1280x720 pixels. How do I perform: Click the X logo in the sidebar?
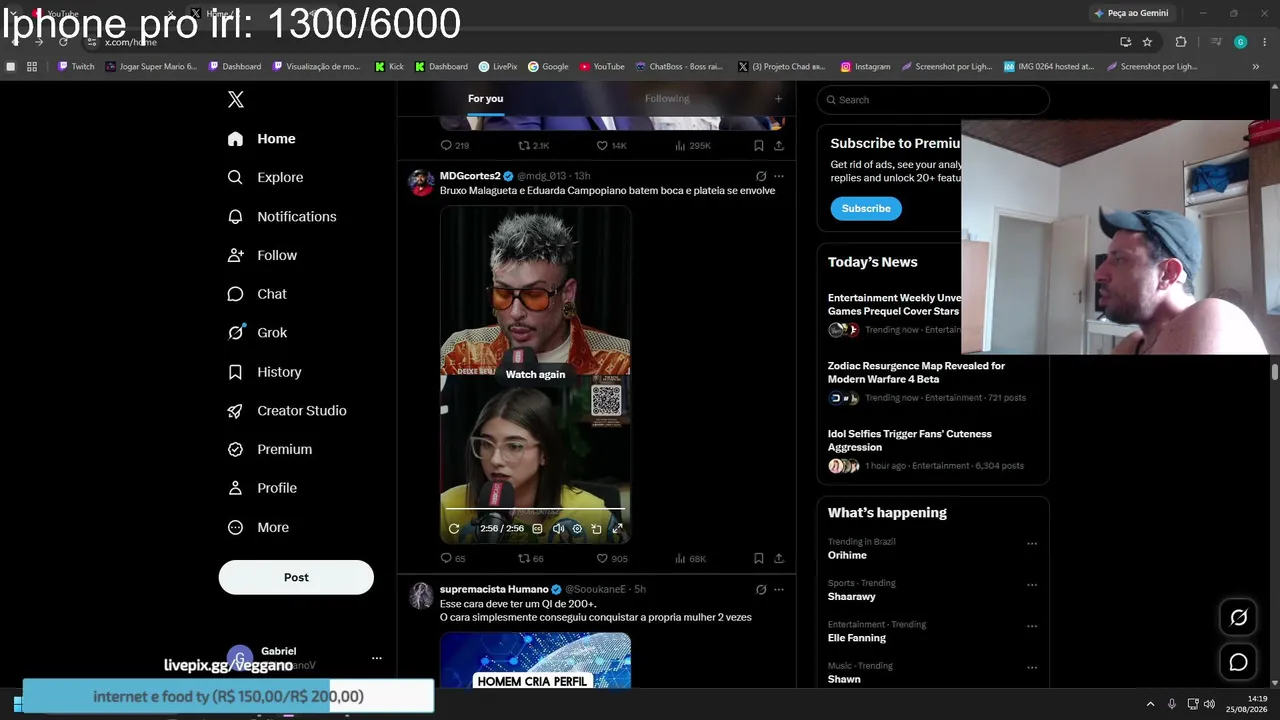(236, 99)
